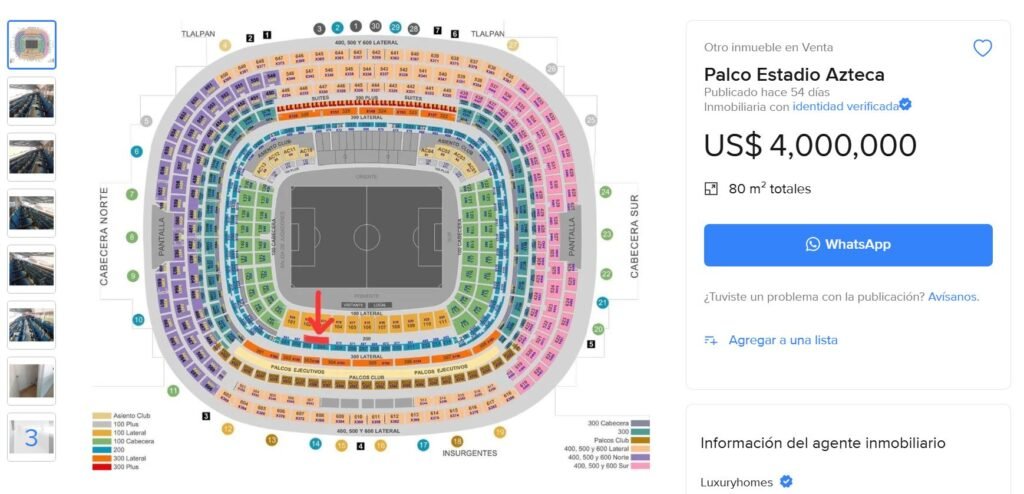
Task: Select the second gallery thumbnail
Action: 32,100
